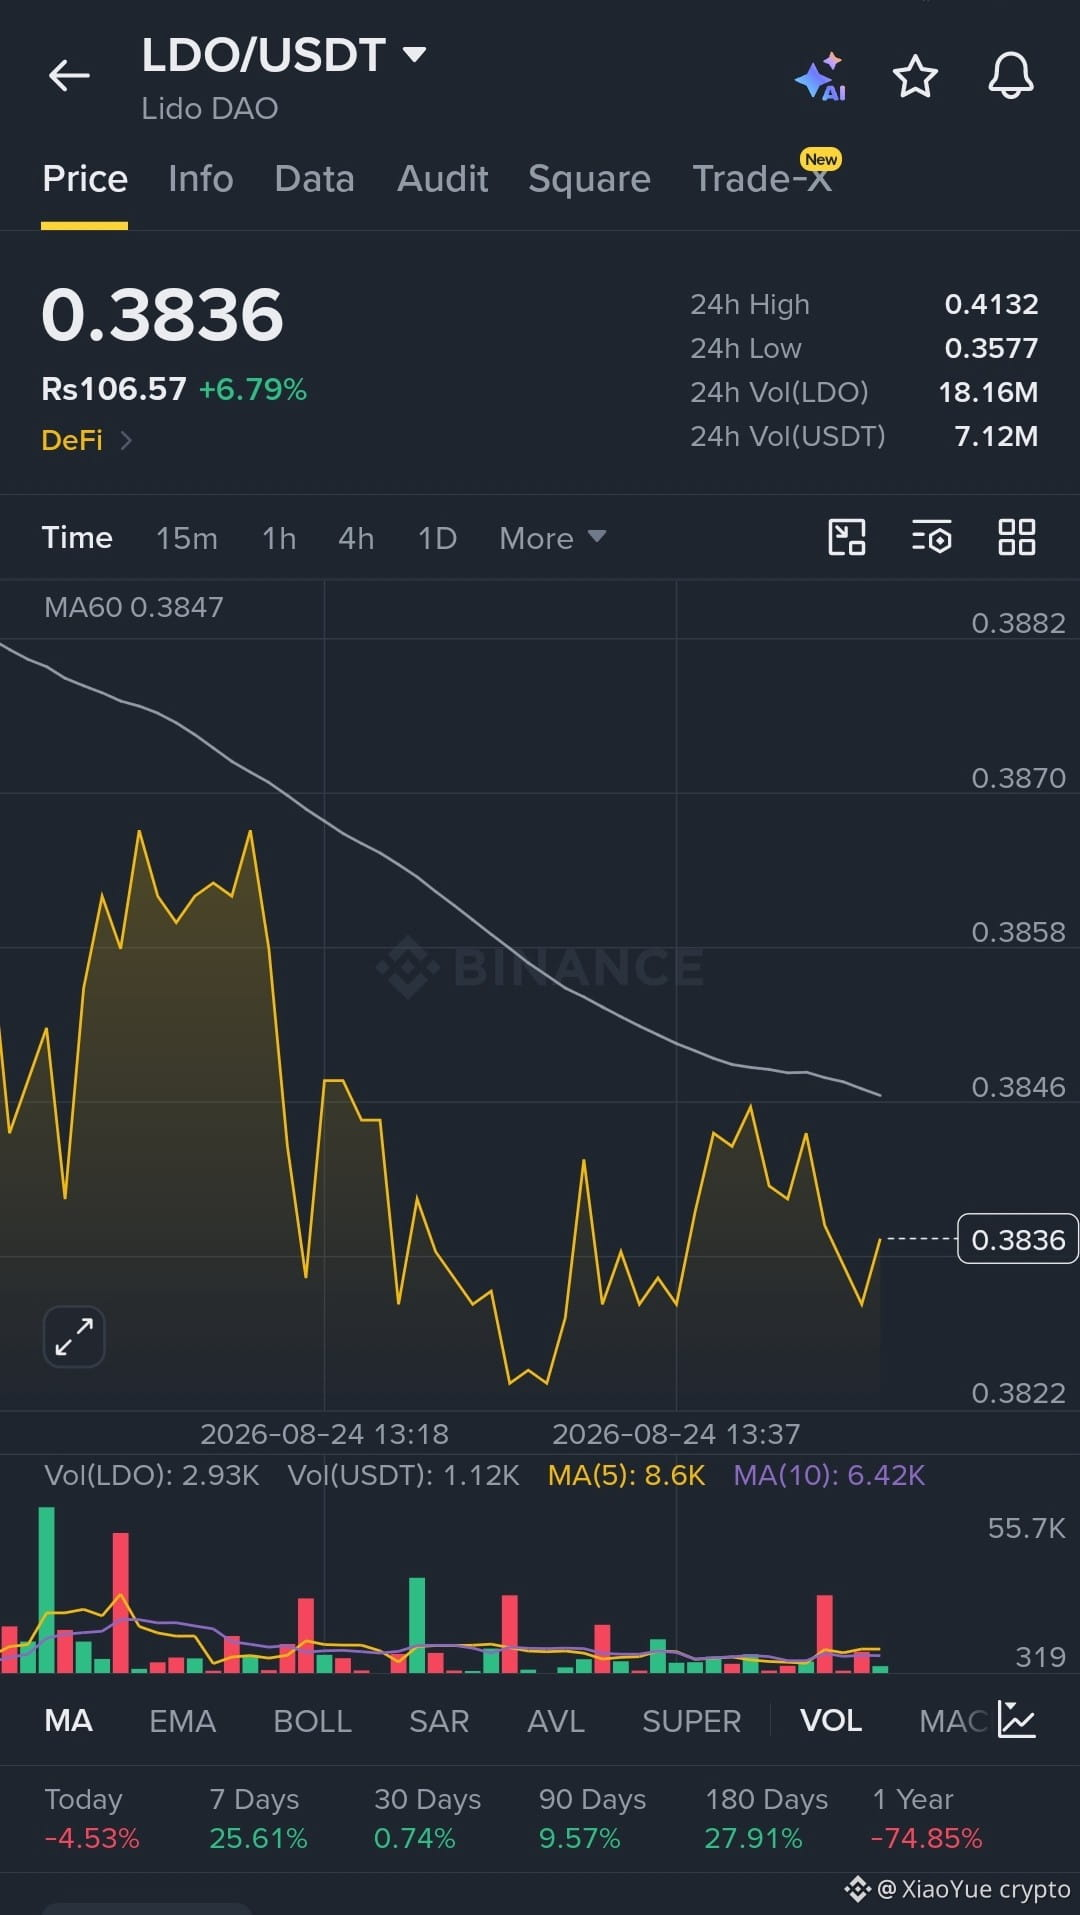The width and height of the screenshot is (1080, 1915).
Task: Toggle the SAR indicator
Action: [x=439, y=1721]
